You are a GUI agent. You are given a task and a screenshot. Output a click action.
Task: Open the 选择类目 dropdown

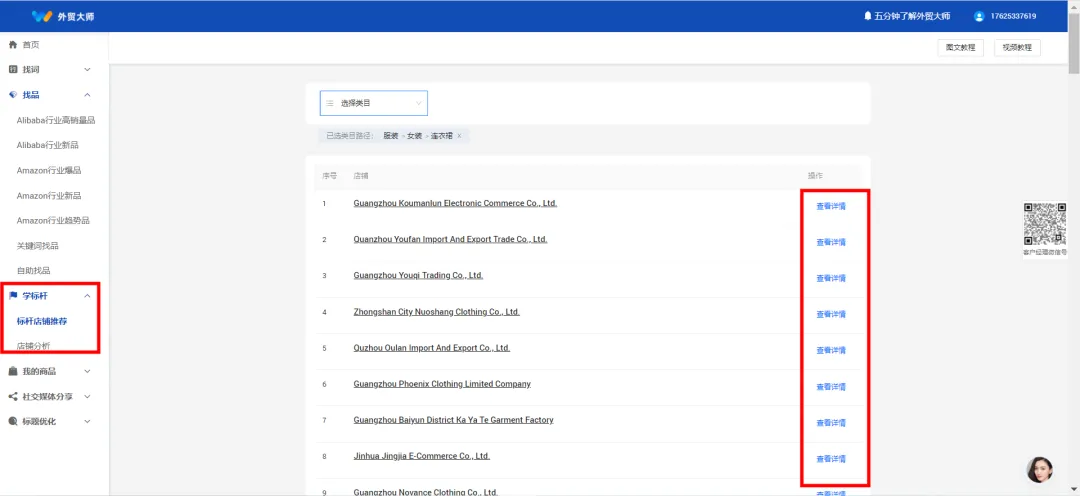click(x=373, y=103)
